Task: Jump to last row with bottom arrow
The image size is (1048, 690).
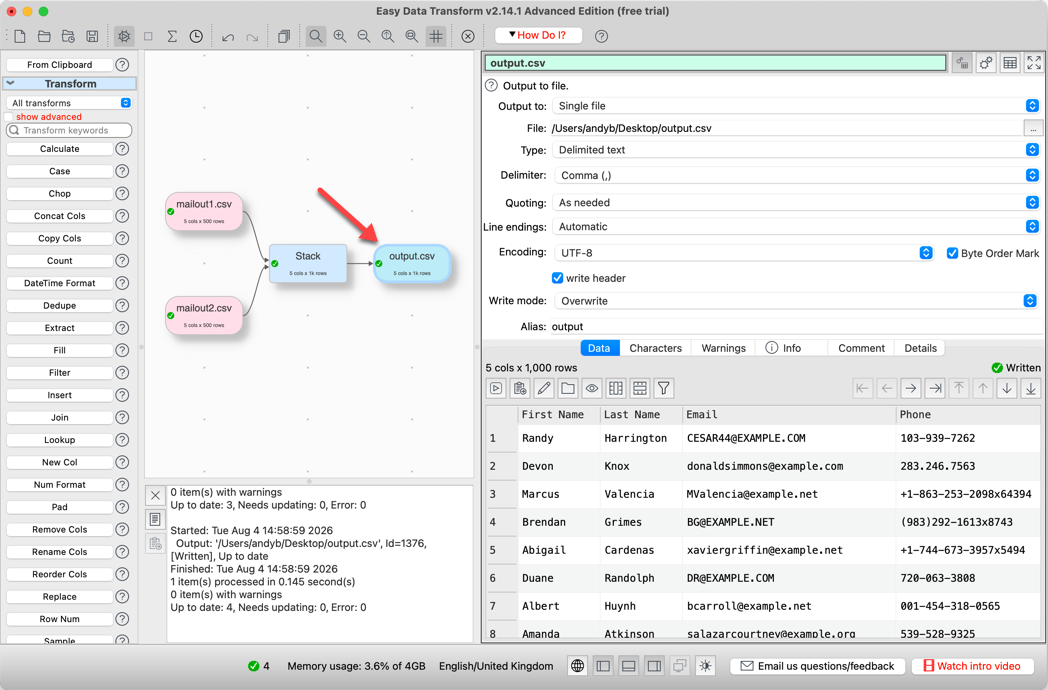Action: [1031, 388]
